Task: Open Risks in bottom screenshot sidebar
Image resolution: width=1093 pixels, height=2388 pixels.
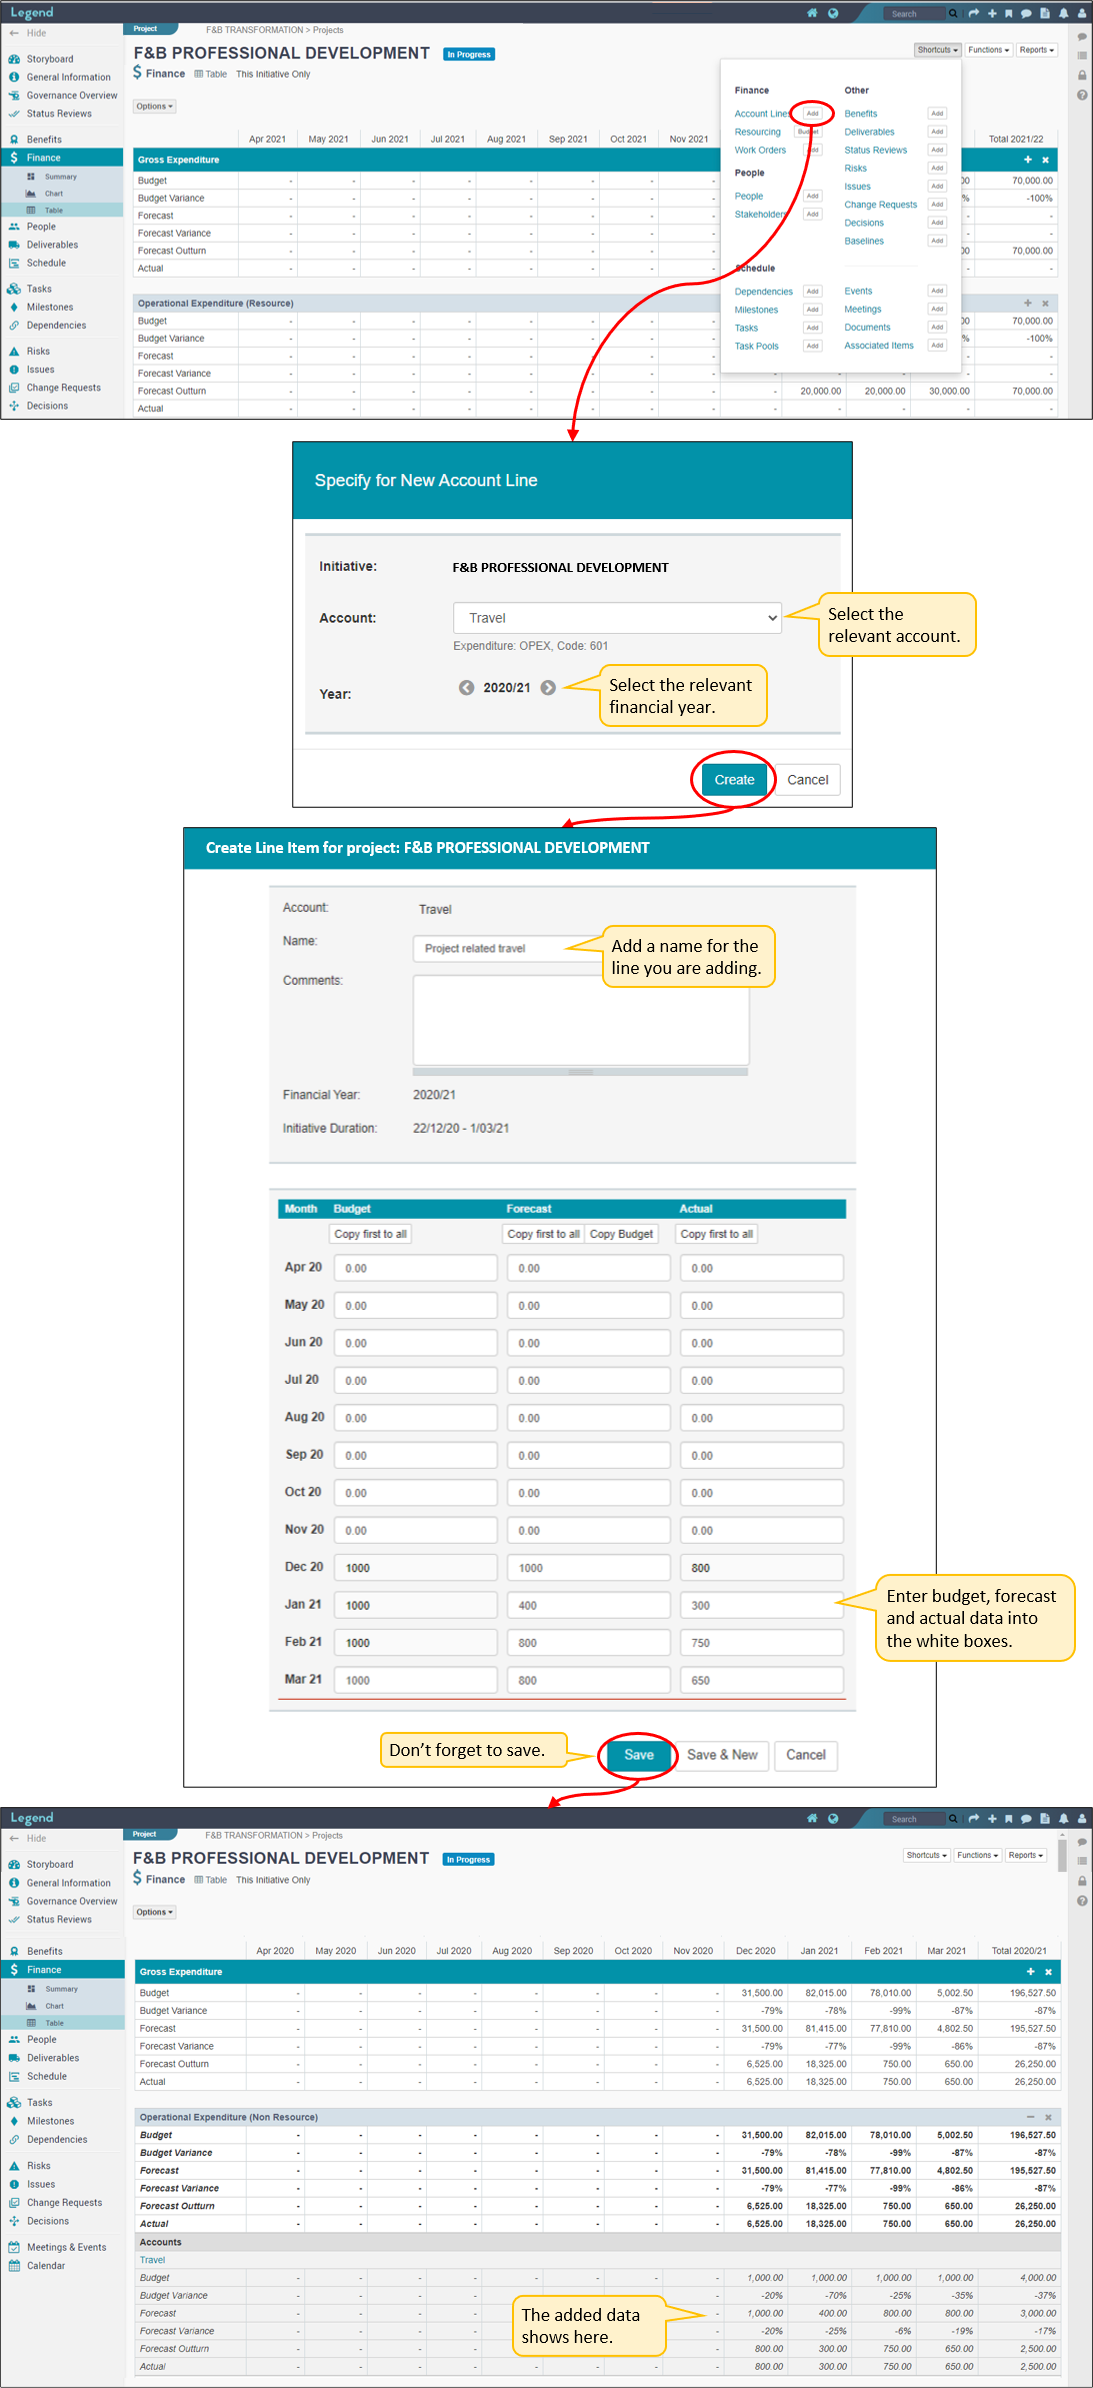Action: (x=38, y=2165)
